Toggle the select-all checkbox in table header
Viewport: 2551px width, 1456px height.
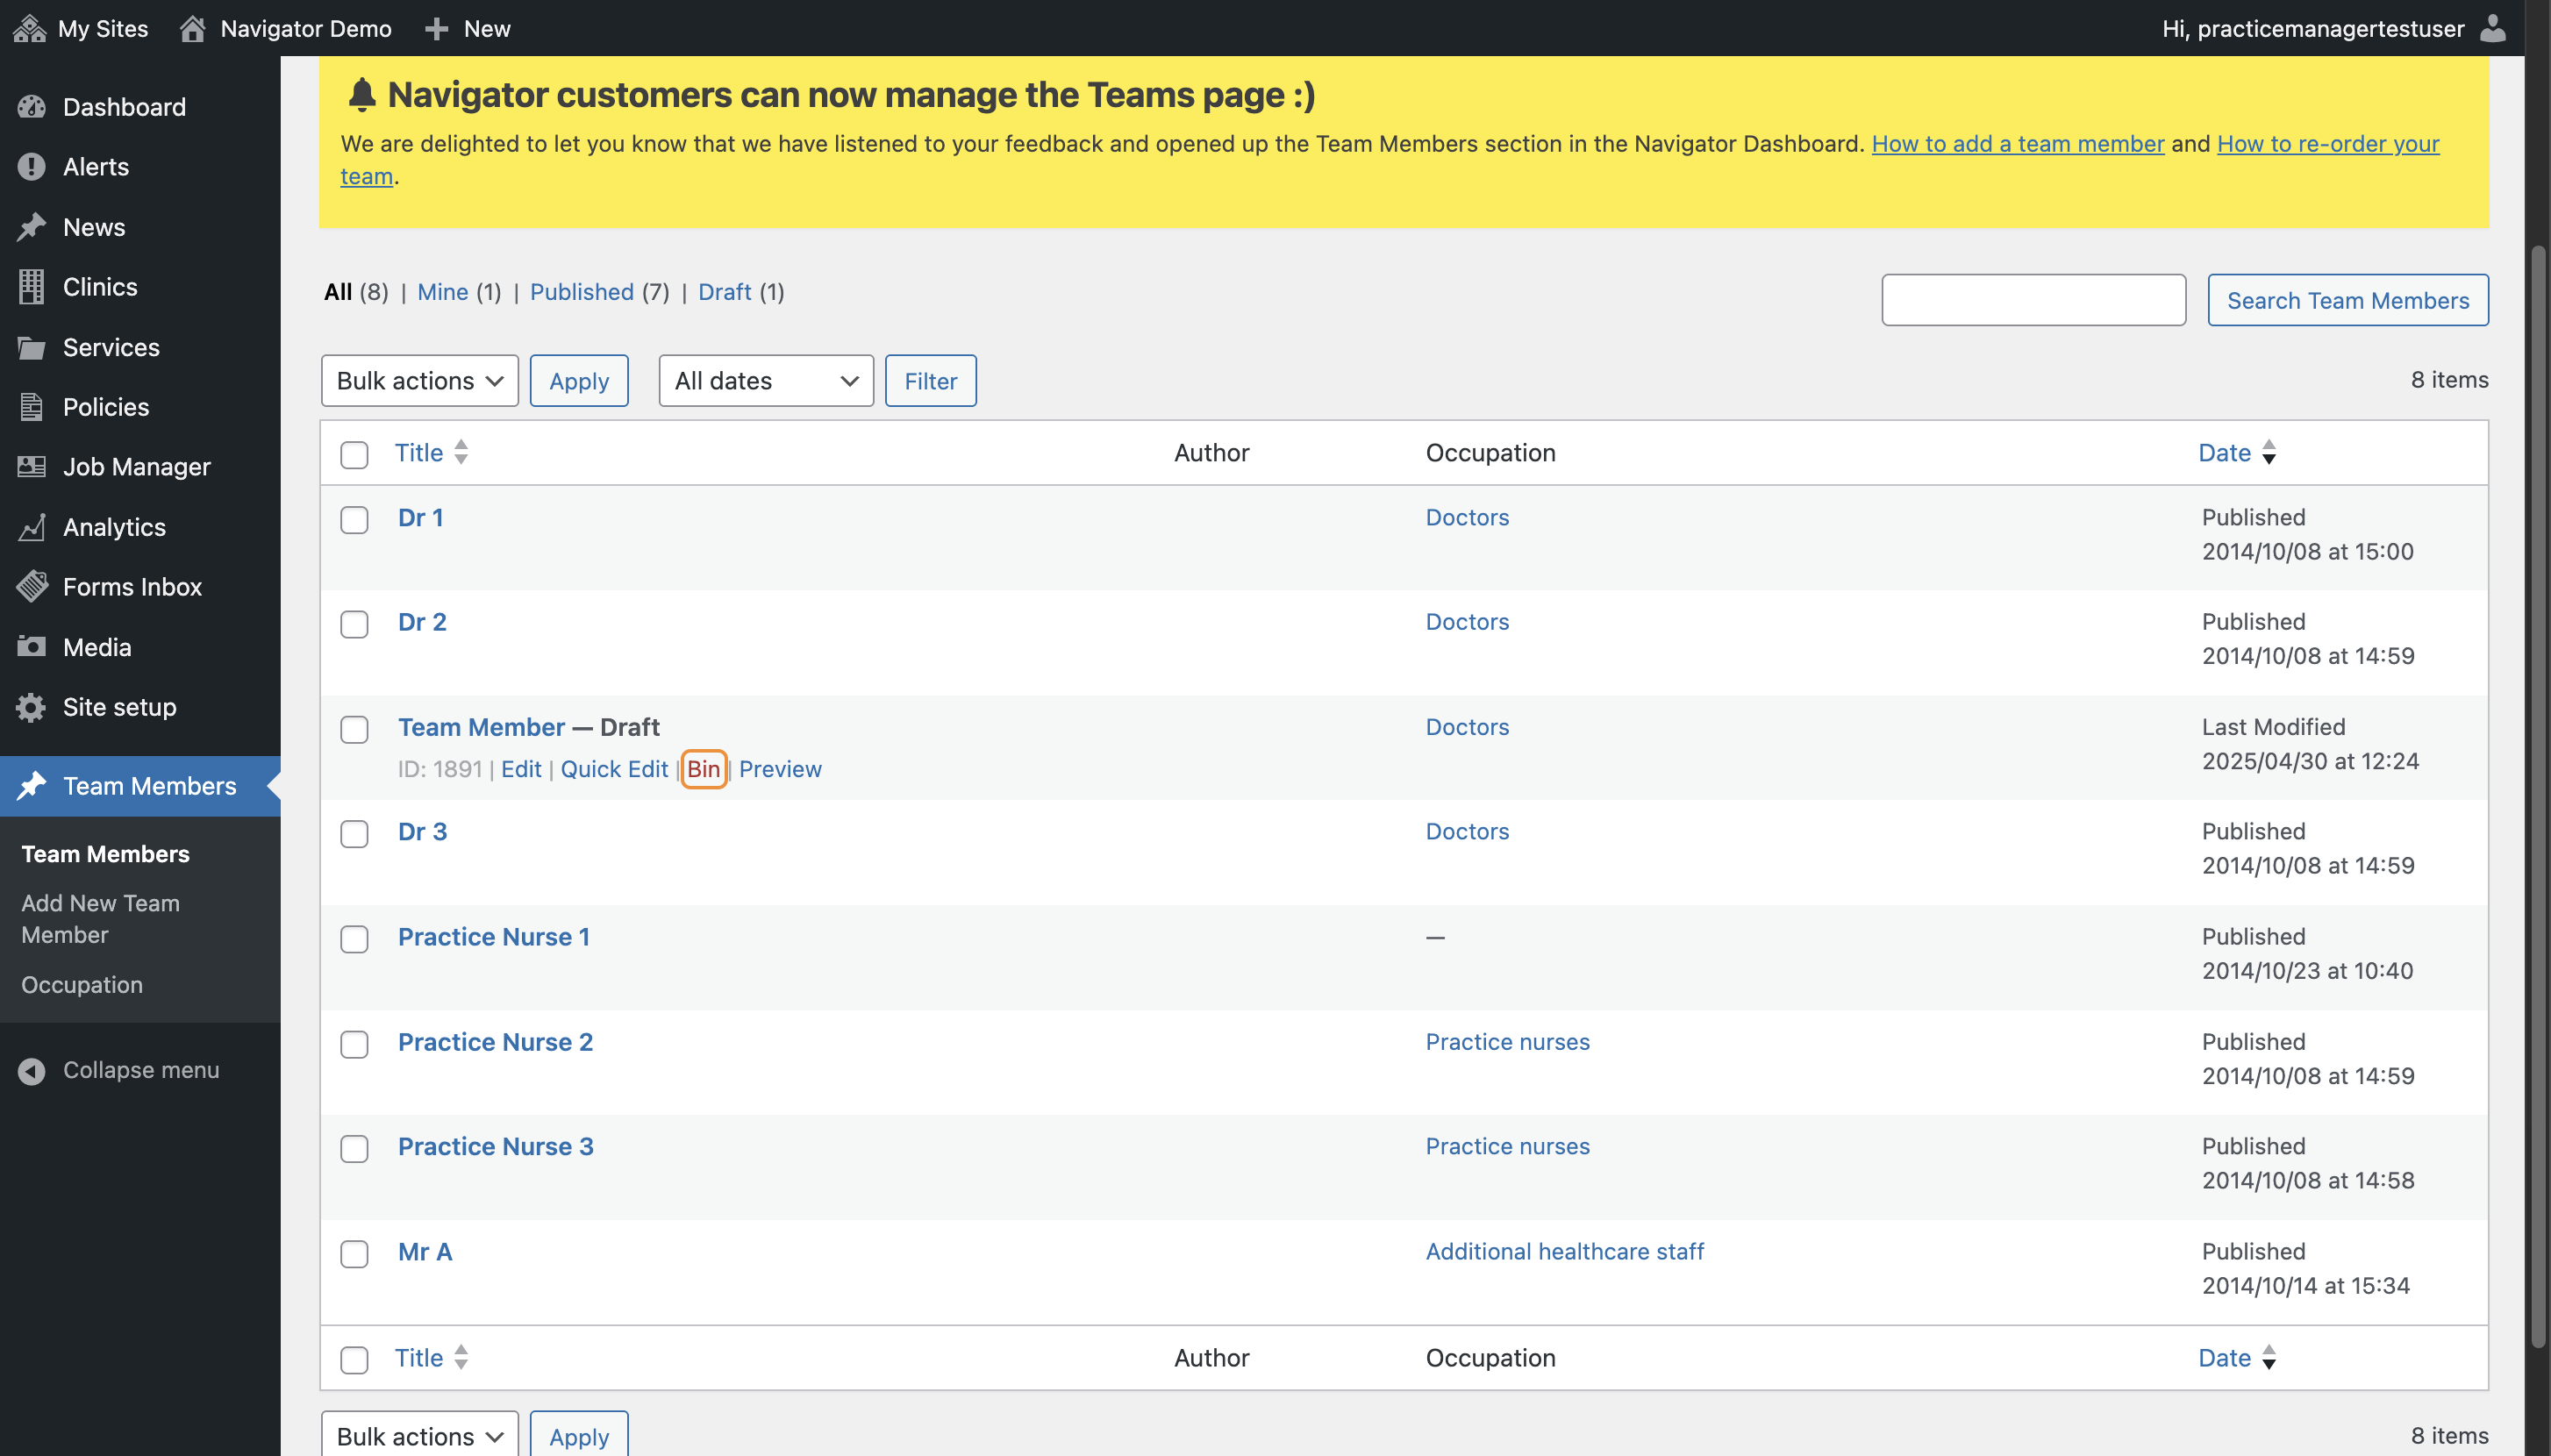pos(354,454)
